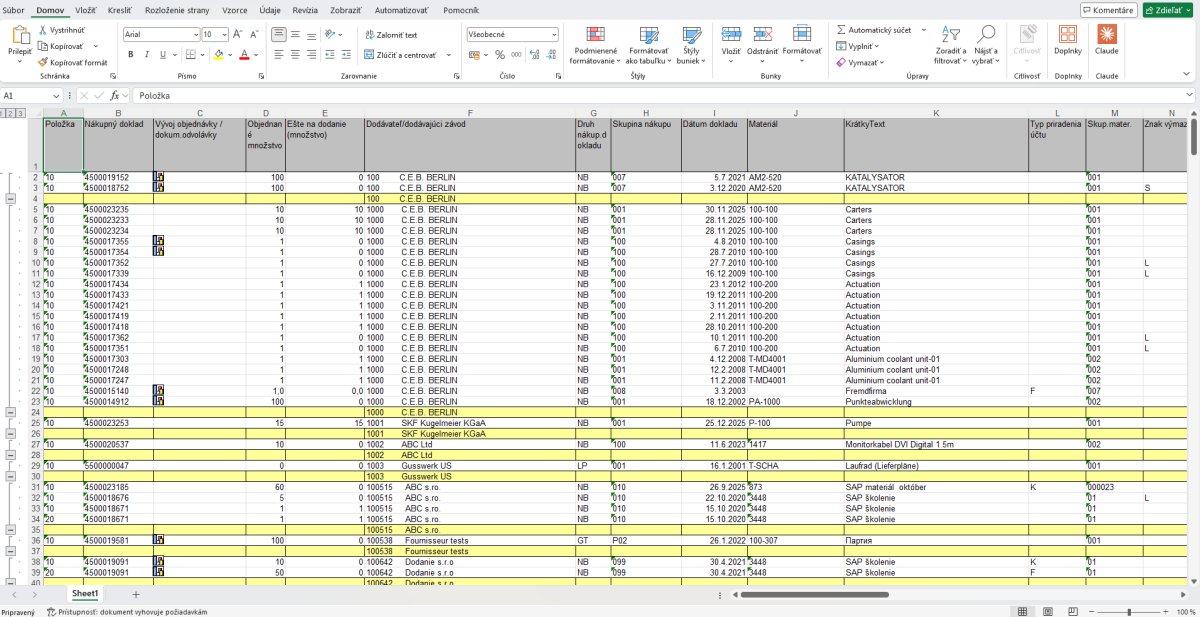Open the Doplnky add-ins icon
The height and width of the screenshot is (617, 1200).
point(1068,34)
